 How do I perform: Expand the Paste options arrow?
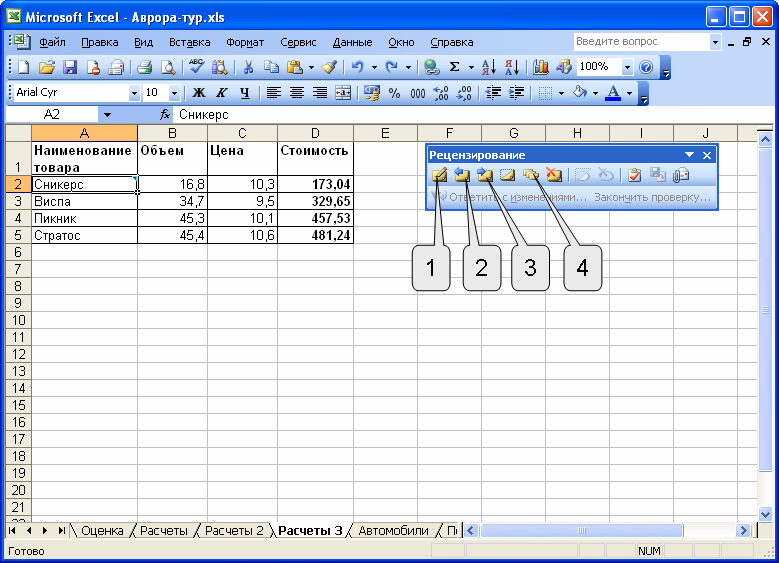pos(312,67)
